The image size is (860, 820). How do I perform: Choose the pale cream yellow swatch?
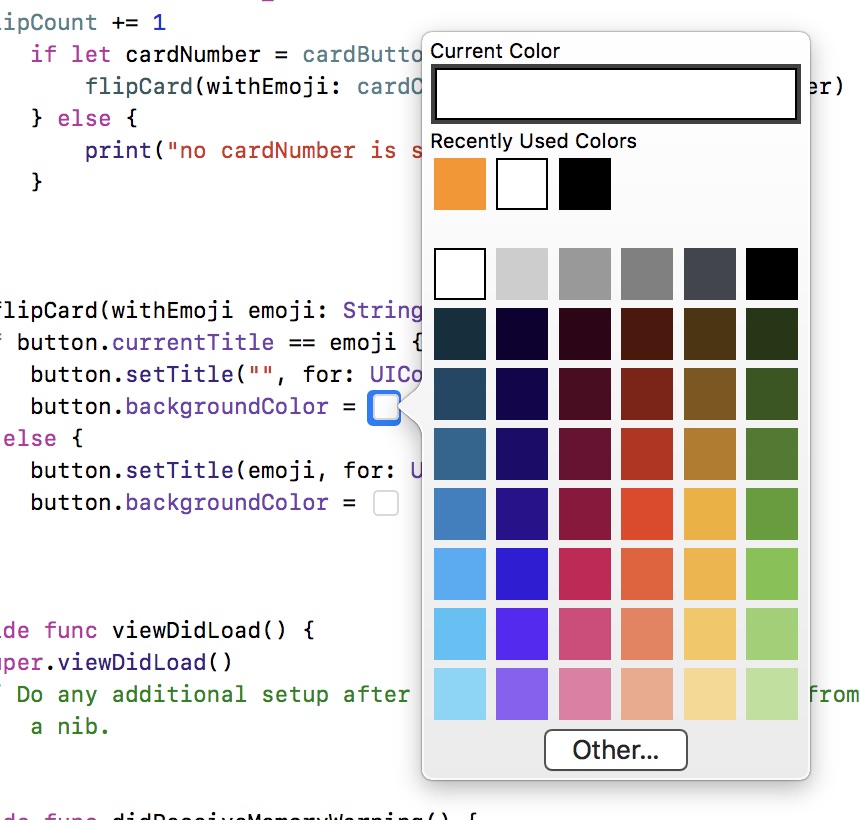click(710, 694)
